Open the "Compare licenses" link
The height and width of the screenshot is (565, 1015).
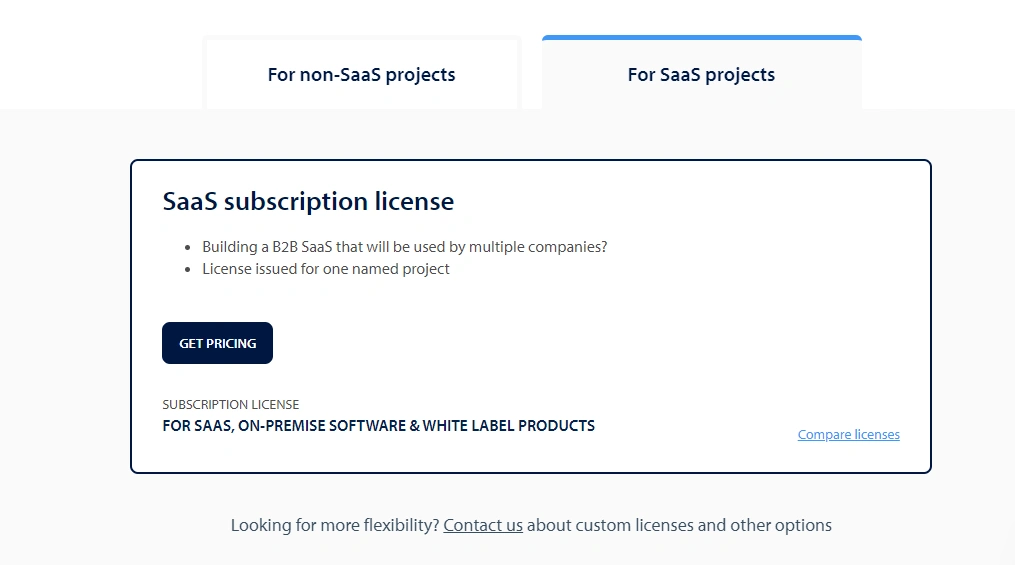click(x=848, y=435)
